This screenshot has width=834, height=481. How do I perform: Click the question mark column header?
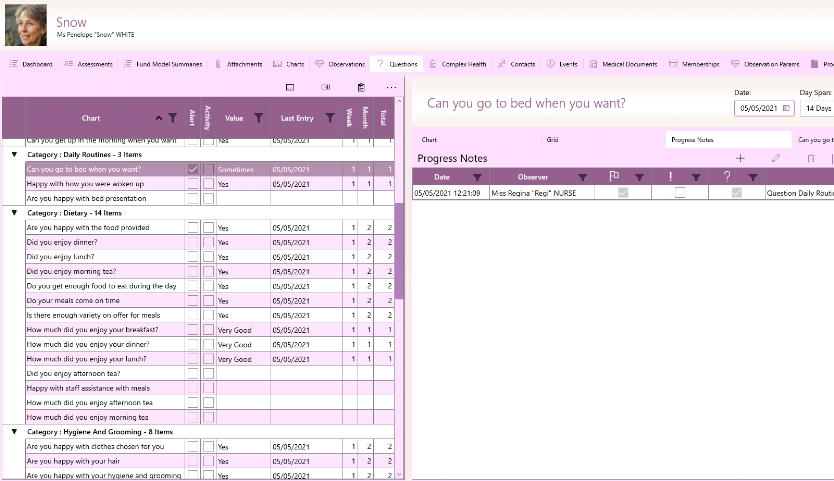click(727, 177)
